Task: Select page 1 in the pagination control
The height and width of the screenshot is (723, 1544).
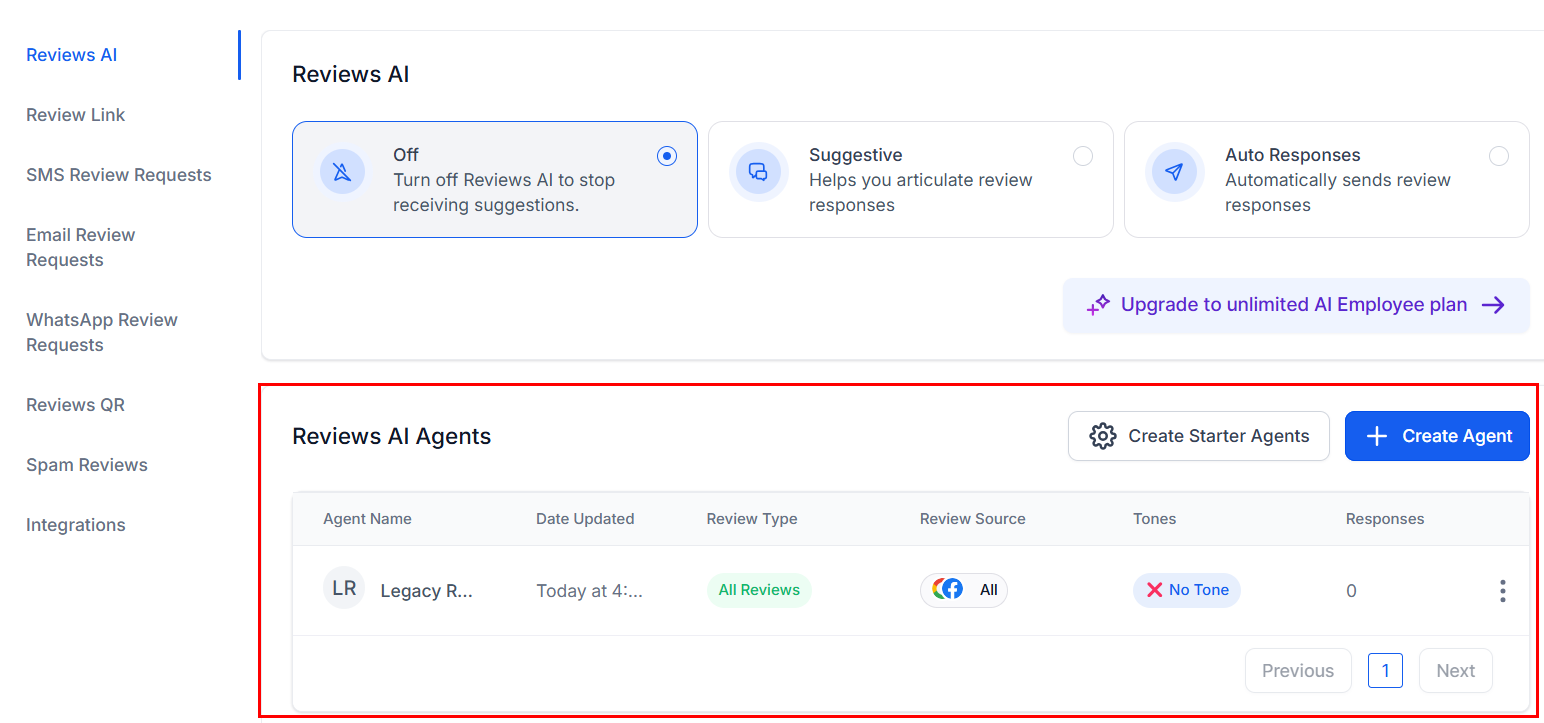Action: pyautogui.click(x=1385, y=670)
